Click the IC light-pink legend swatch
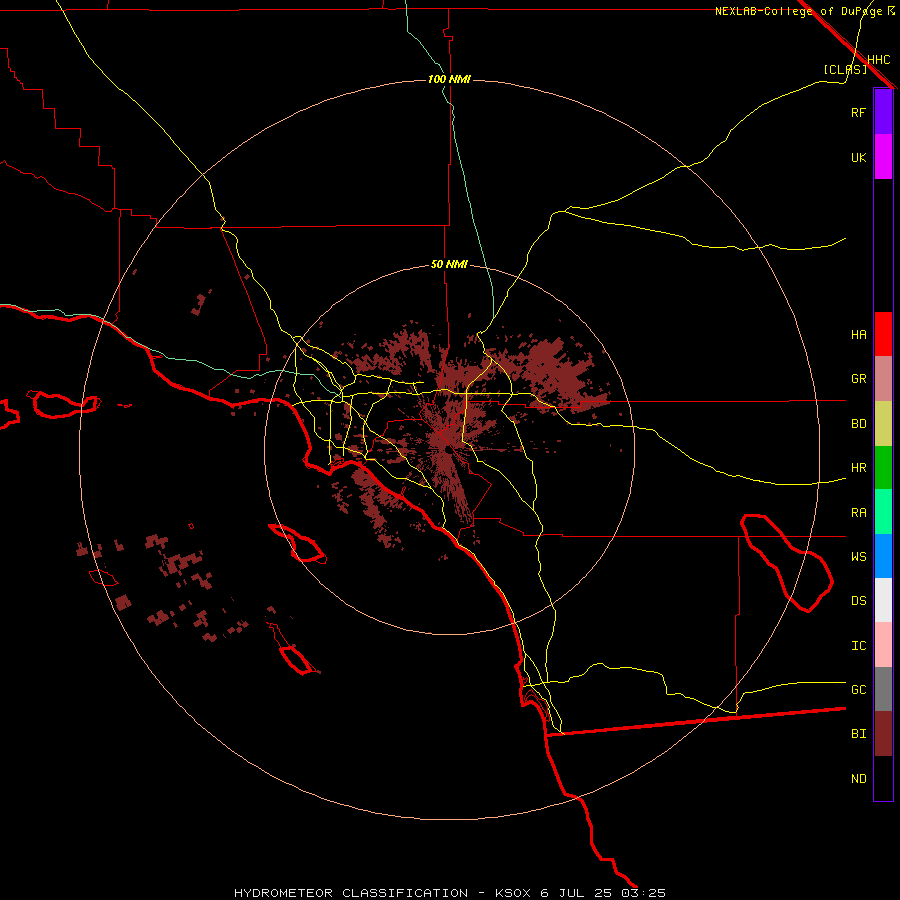 [883, 645]
